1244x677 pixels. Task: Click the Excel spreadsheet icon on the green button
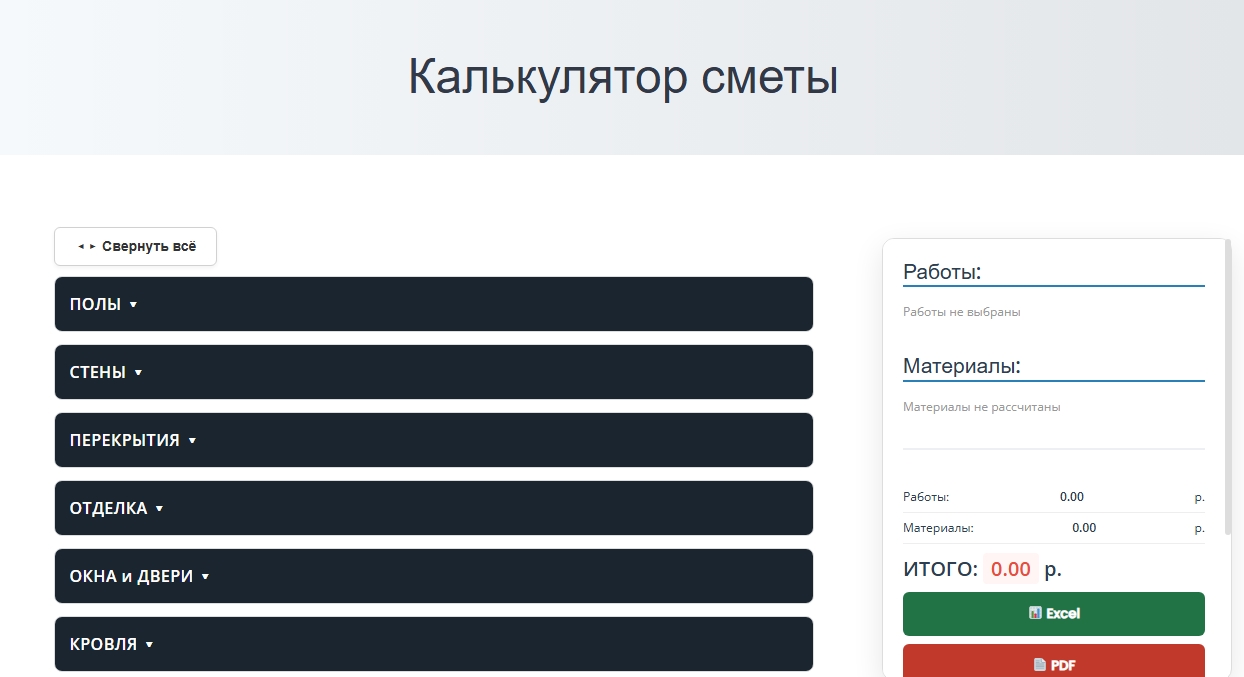1034,613
